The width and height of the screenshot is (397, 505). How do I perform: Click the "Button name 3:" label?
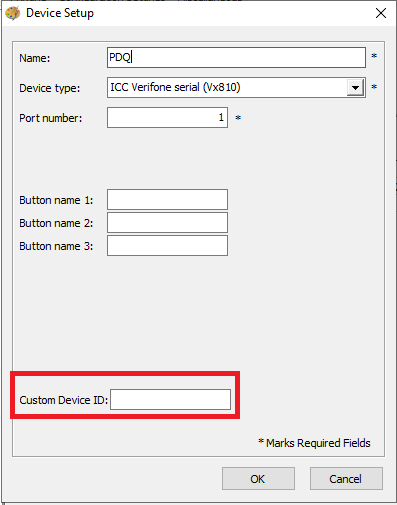click(56, 246)
